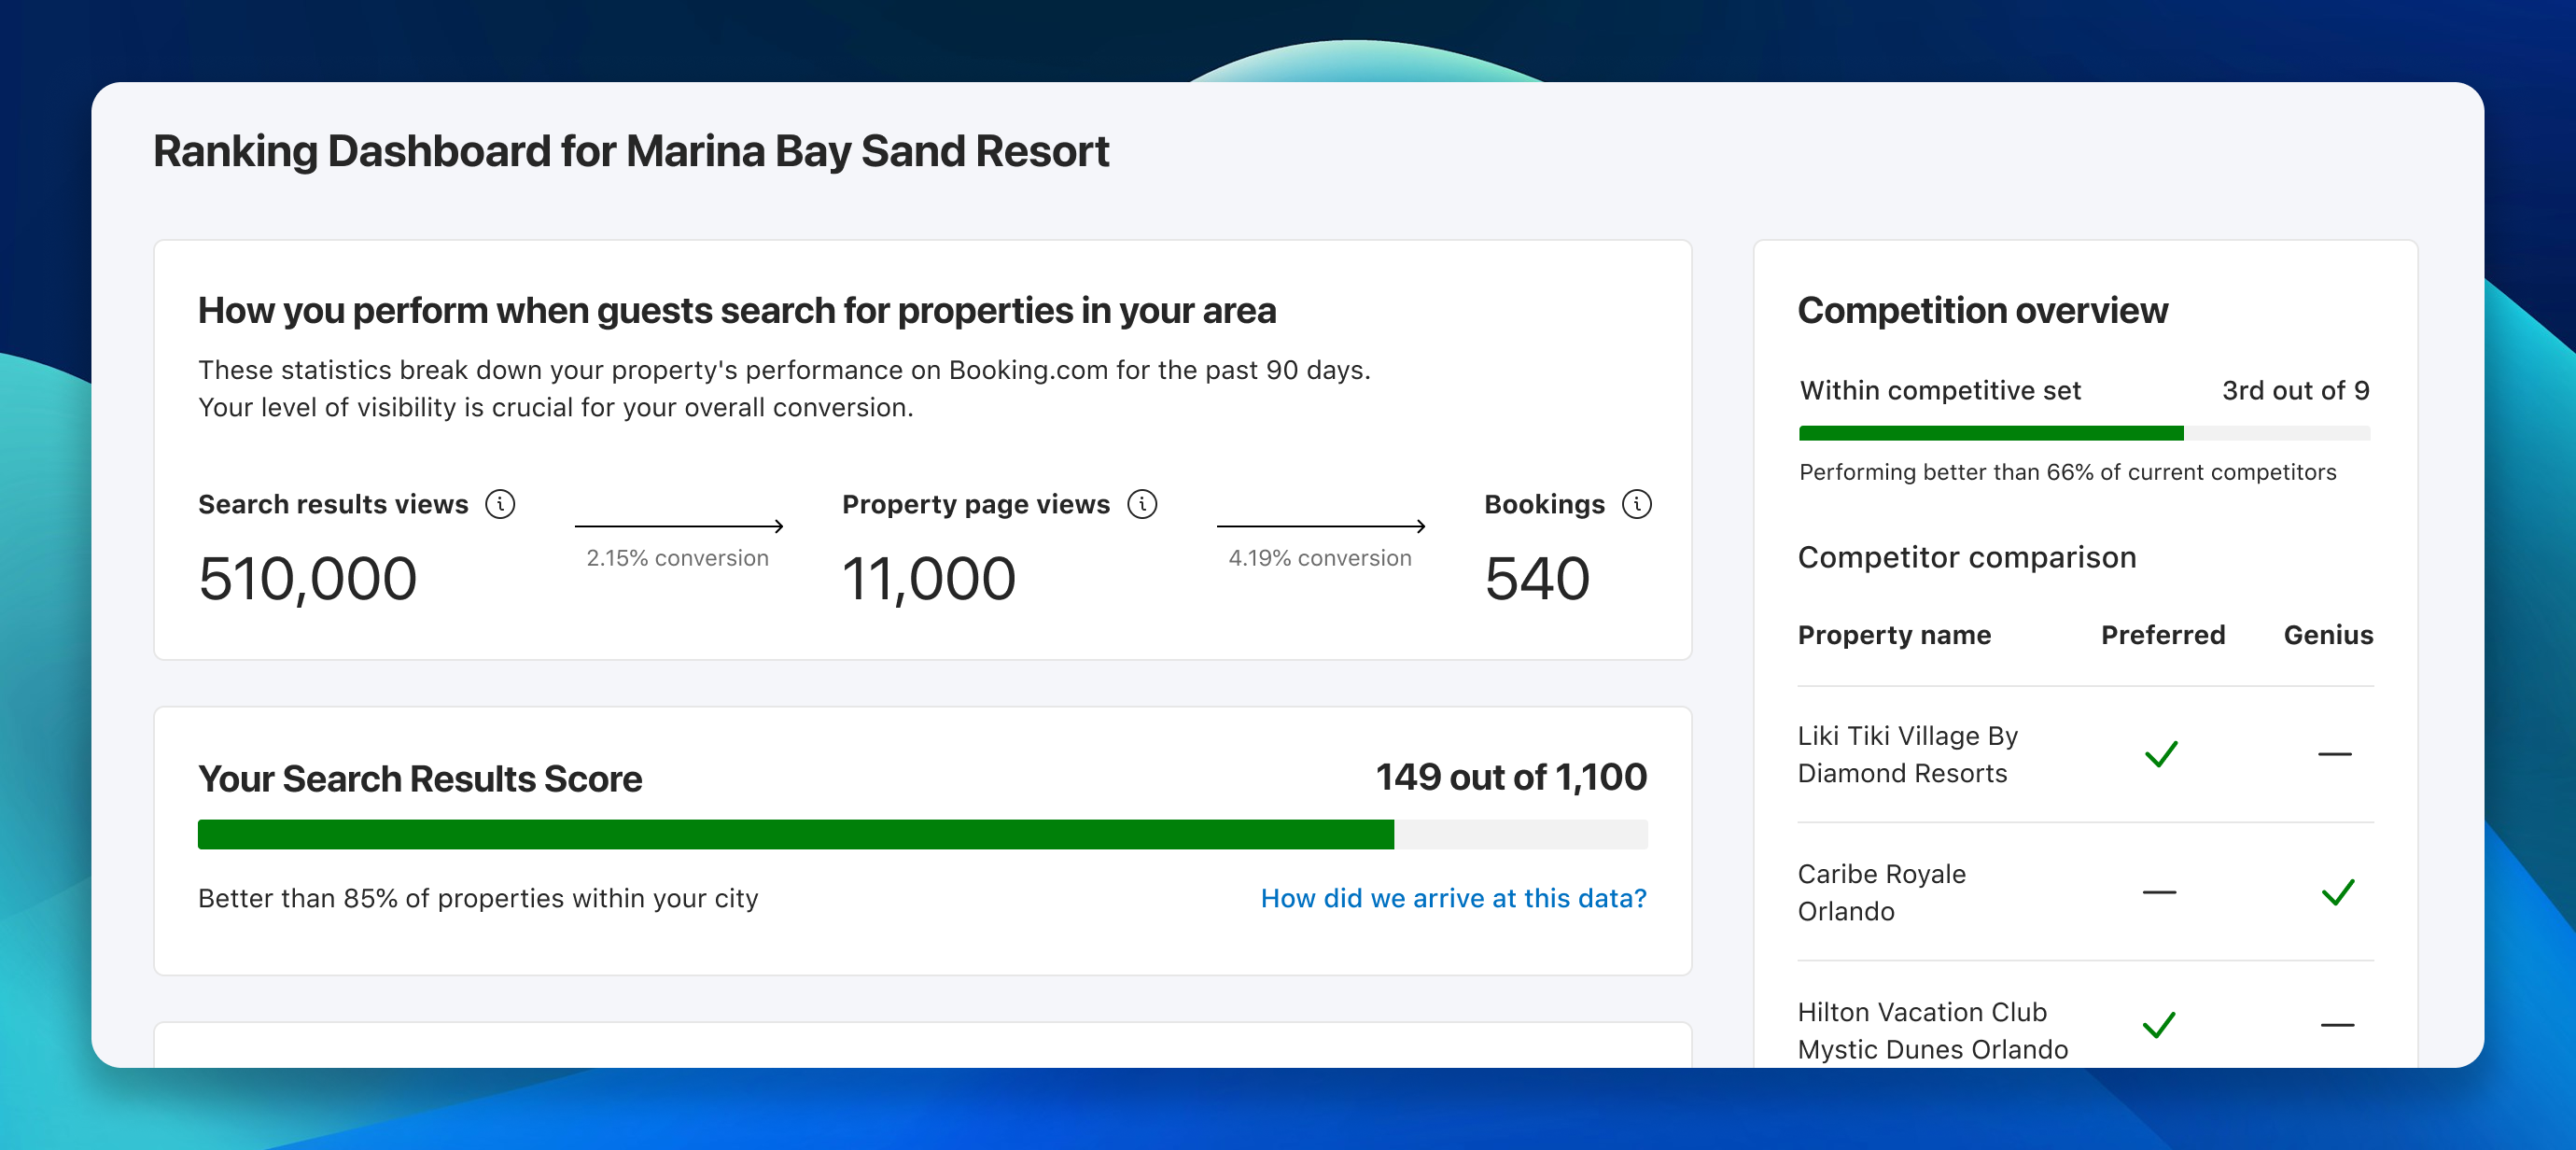This screenshot has height=1150, width=2576.
Task: Click the '149 out of 1,100' score text
Action: click(1511, 777)
